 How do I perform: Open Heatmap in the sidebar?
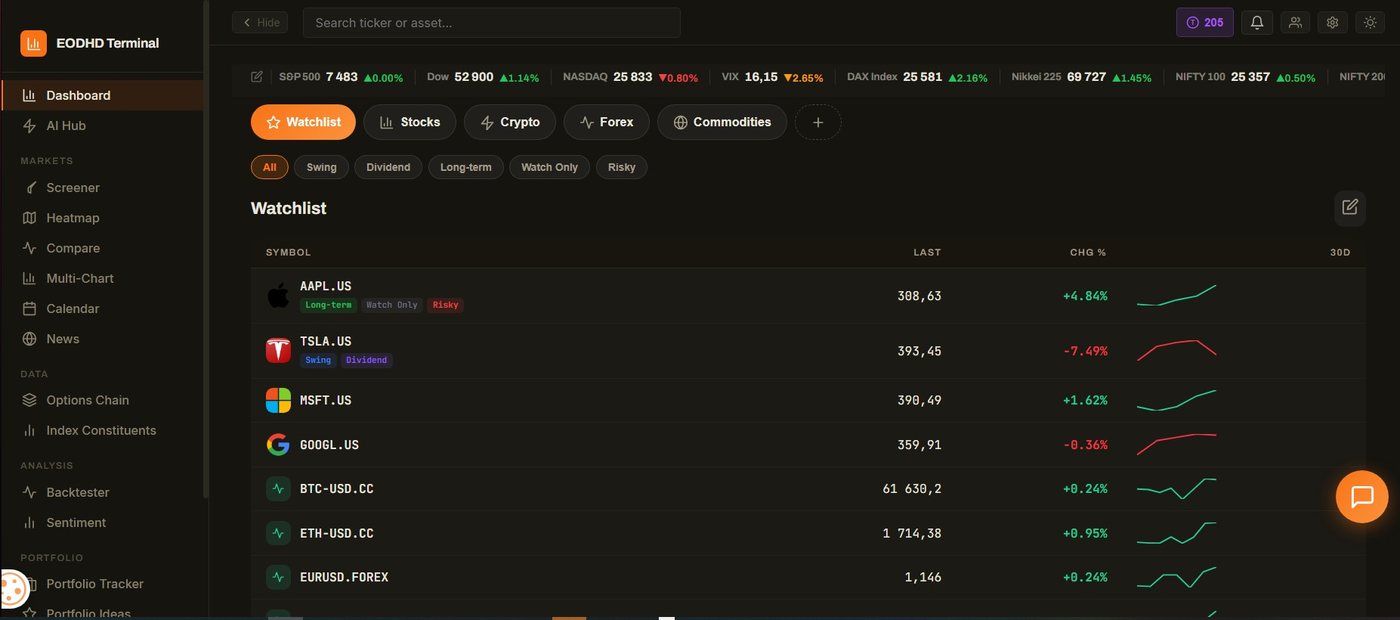(102, 217)
